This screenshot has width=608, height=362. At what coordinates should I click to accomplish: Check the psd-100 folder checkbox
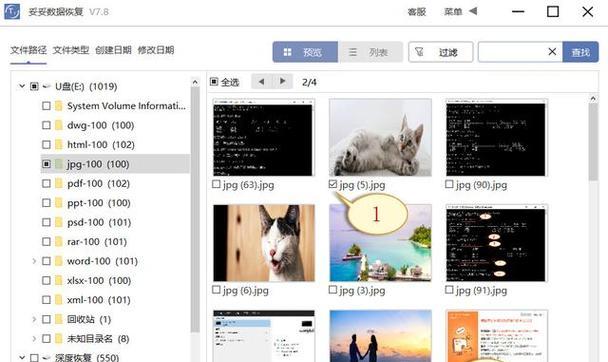(x=46, y=222)
